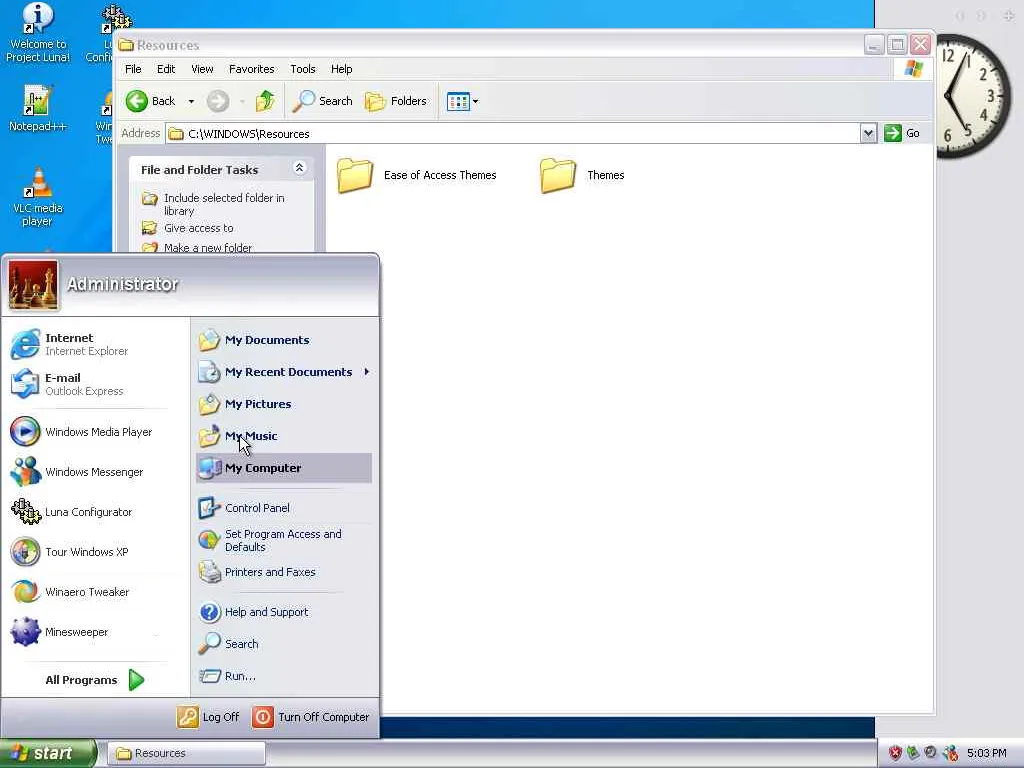1024x768 pixels.
Task: Click the analog clock desktop gadget
Action: [972, 97]
